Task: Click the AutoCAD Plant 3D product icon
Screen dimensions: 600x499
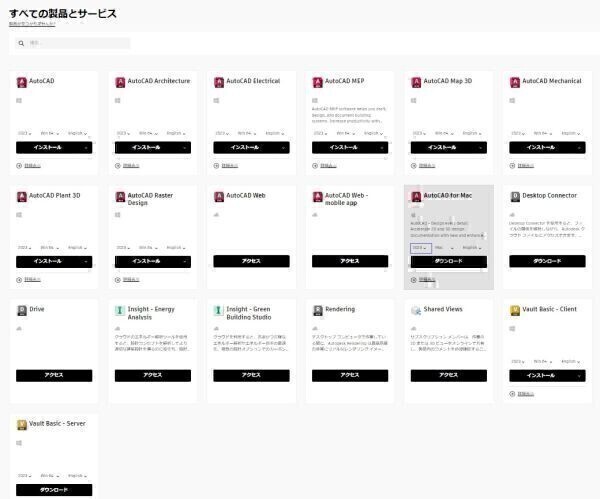Action: (x=22, y=197)
